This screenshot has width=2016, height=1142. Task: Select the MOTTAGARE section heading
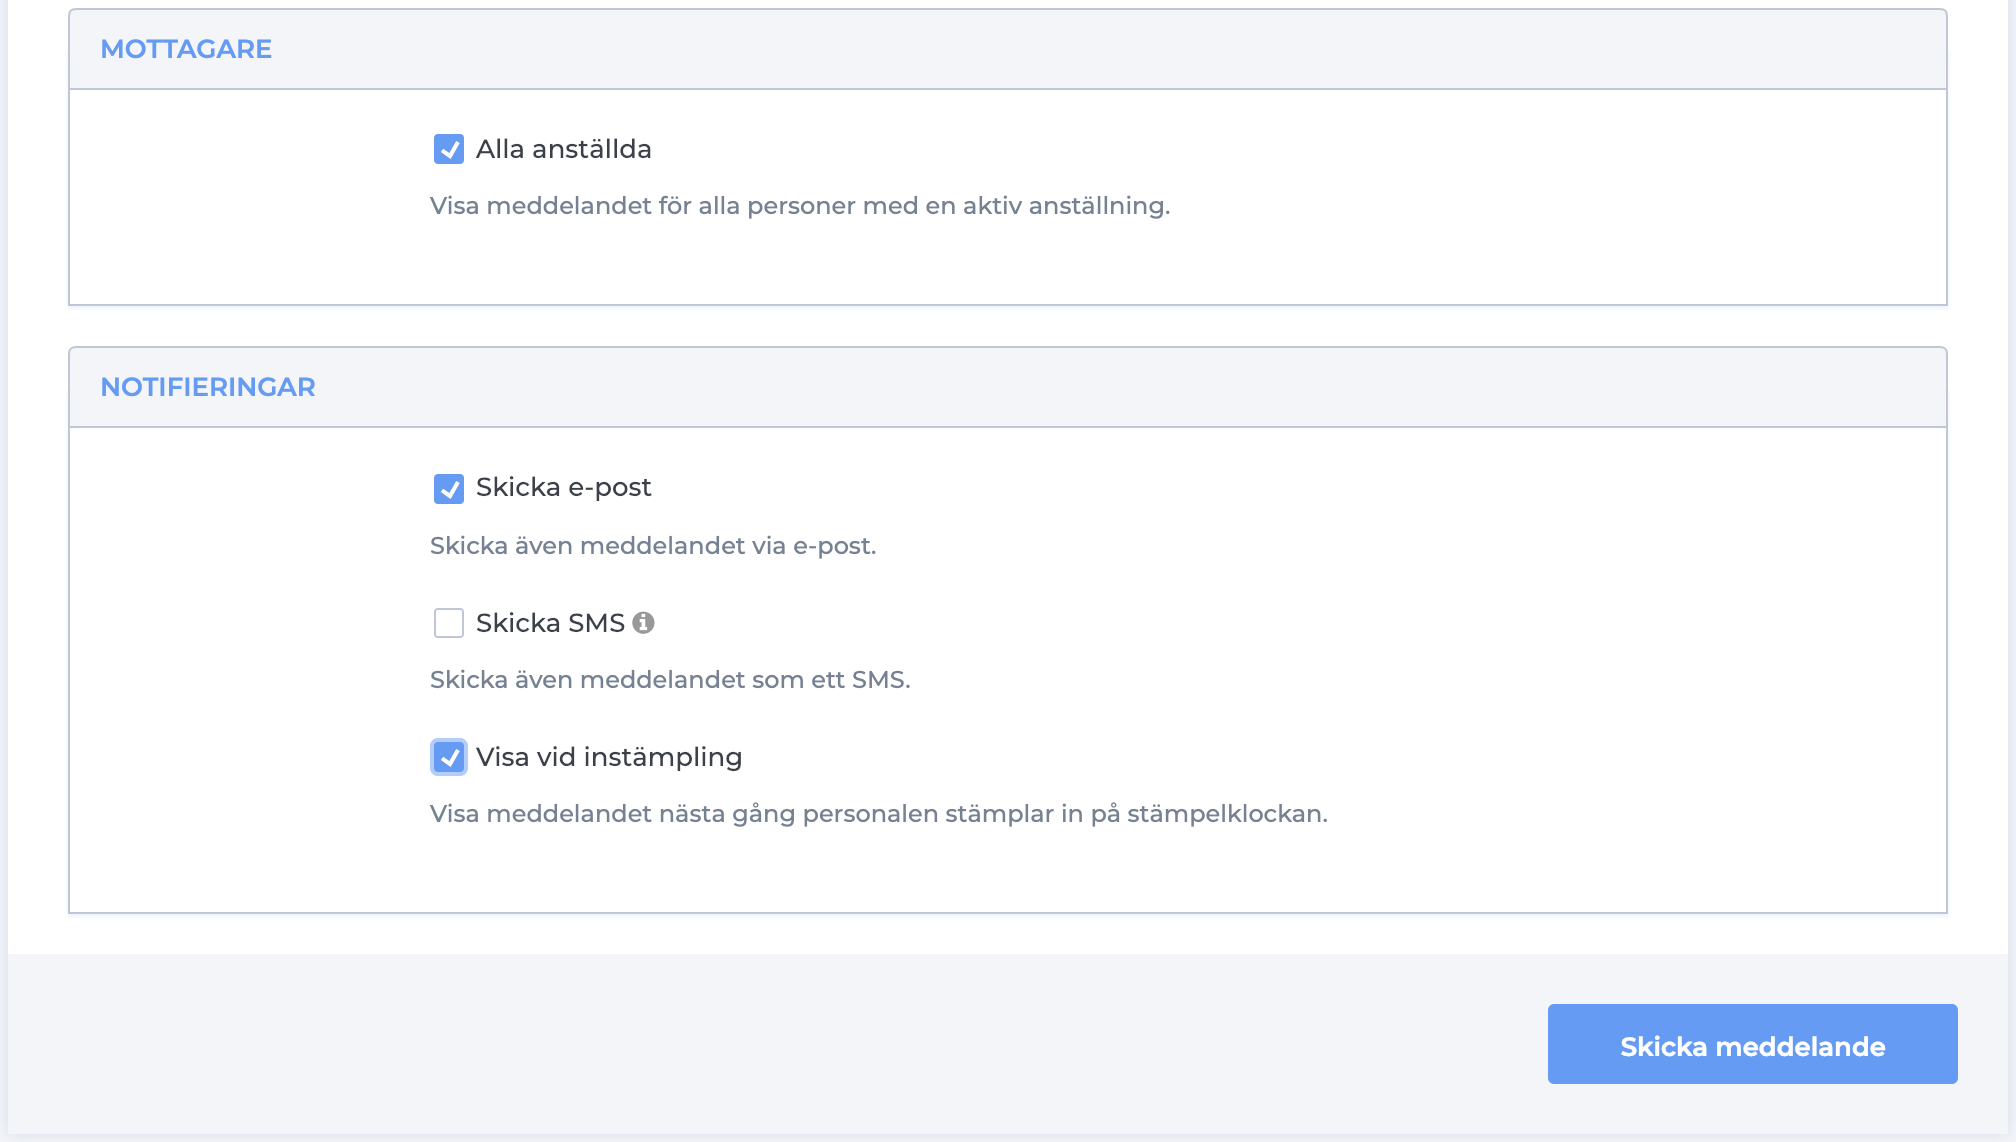[186, 49]
